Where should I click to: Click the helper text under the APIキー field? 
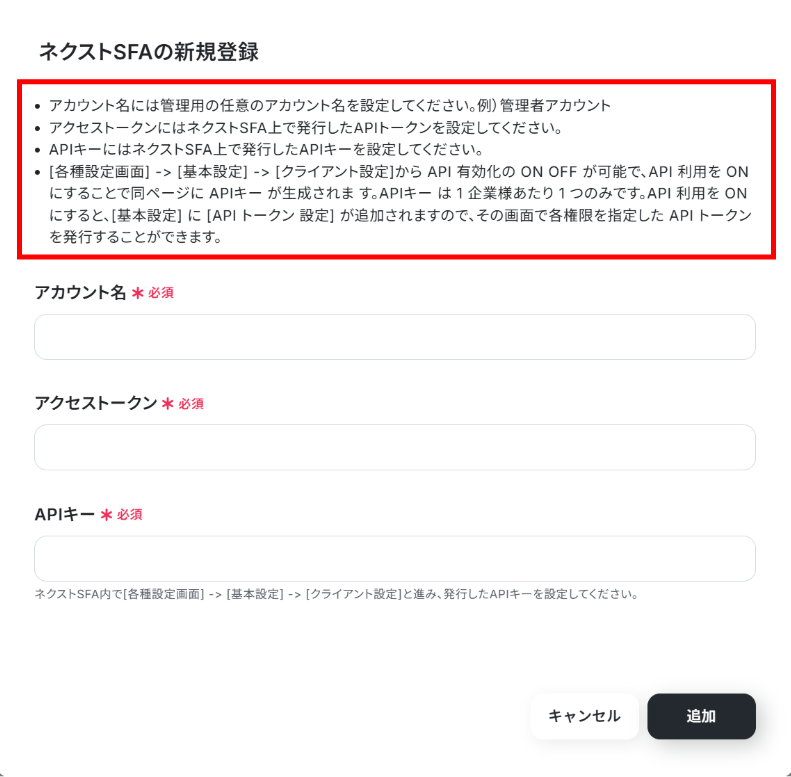pos(336,594)
